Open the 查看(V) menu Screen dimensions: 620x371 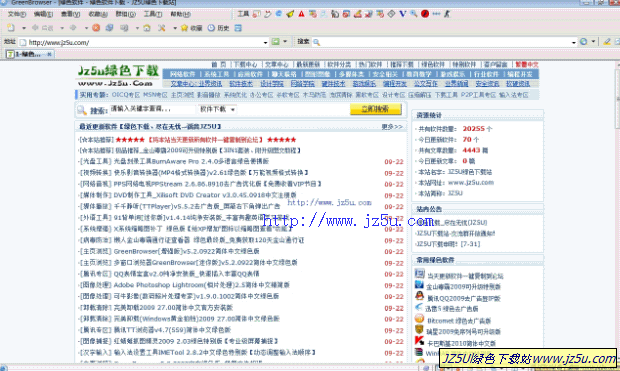pos(70,14)
